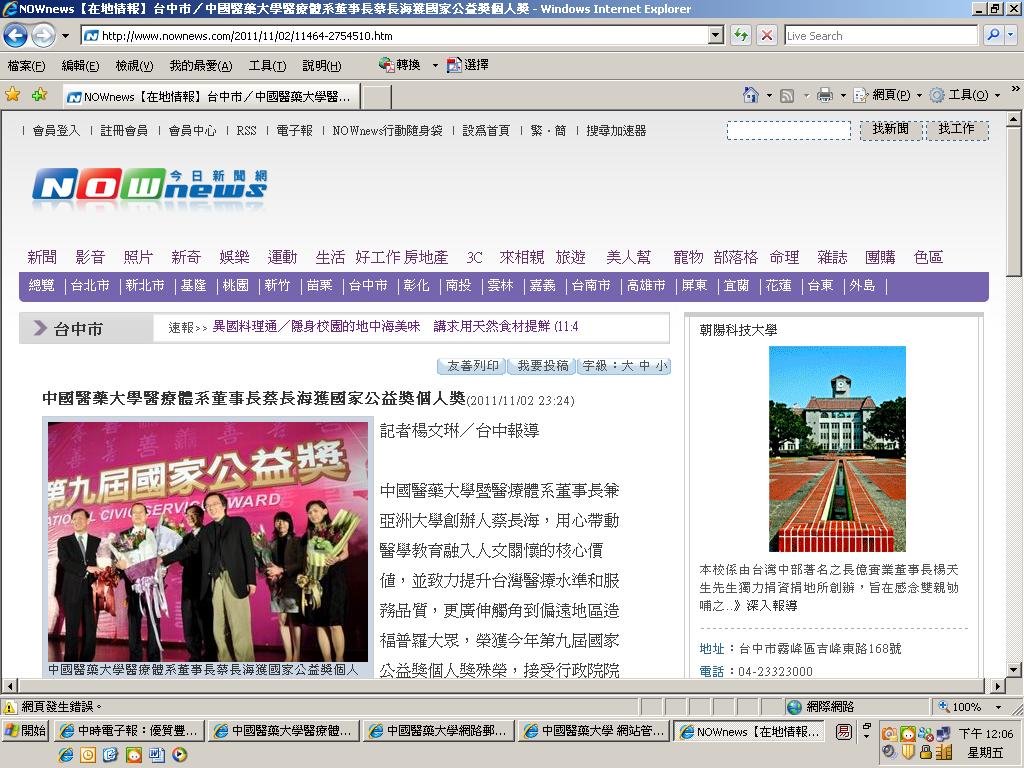Open the 編輯(E) menu
Screen dimensions: 1024x768
click(x=80, y=65)
